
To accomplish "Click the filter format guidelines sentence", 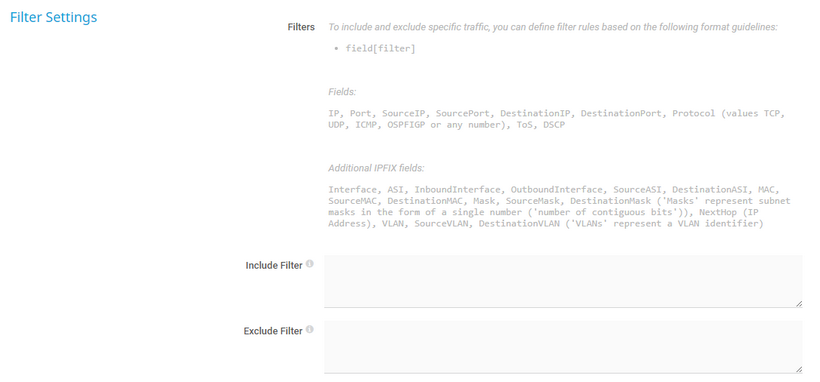I will click(x=553, y=27).
